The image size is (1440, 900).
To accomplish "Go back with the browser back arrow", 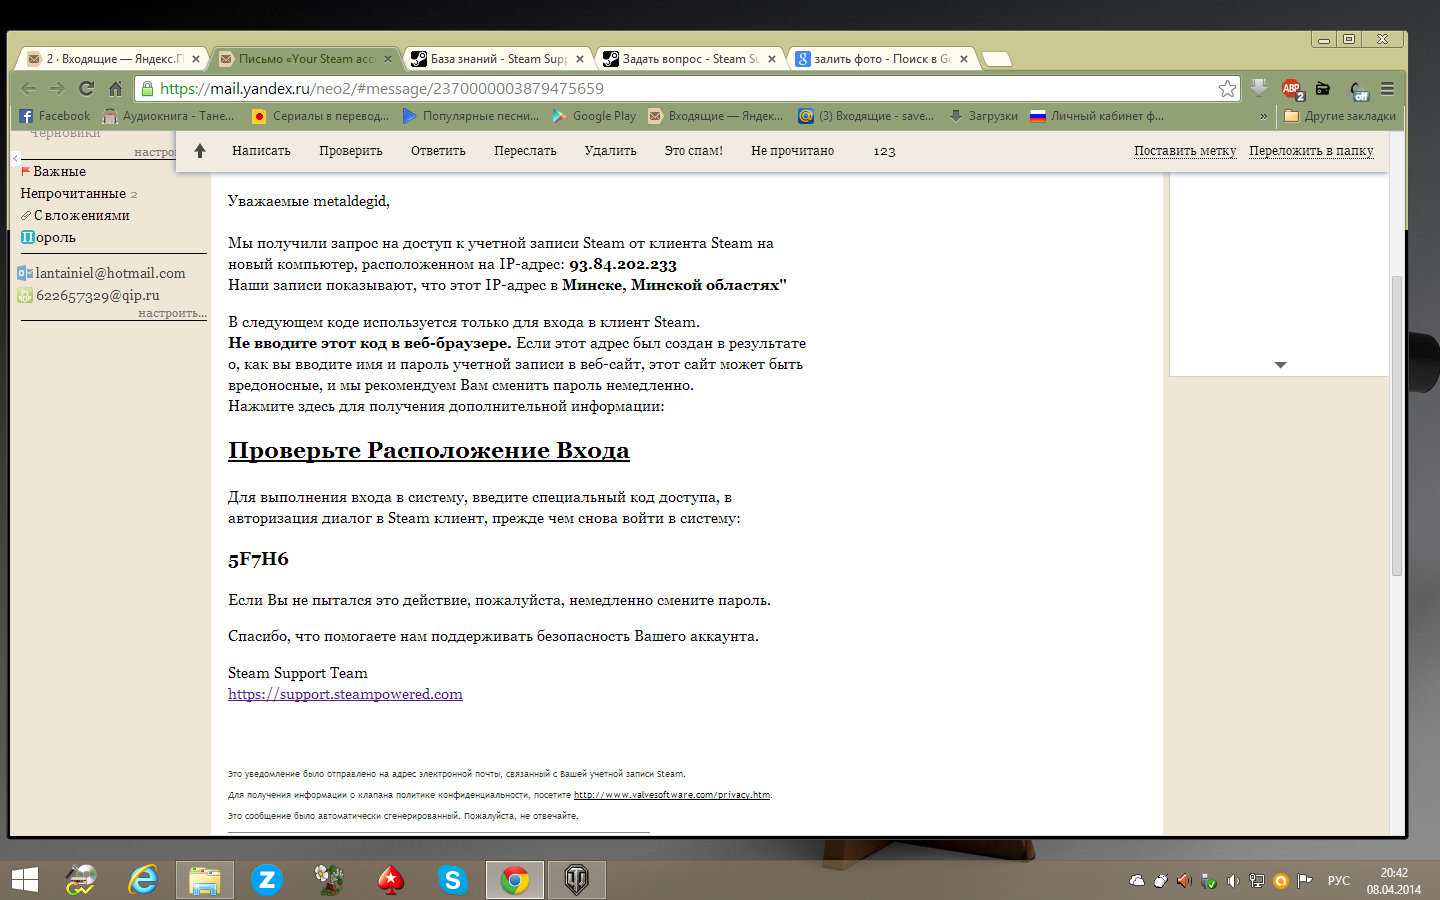I will 29,89.
